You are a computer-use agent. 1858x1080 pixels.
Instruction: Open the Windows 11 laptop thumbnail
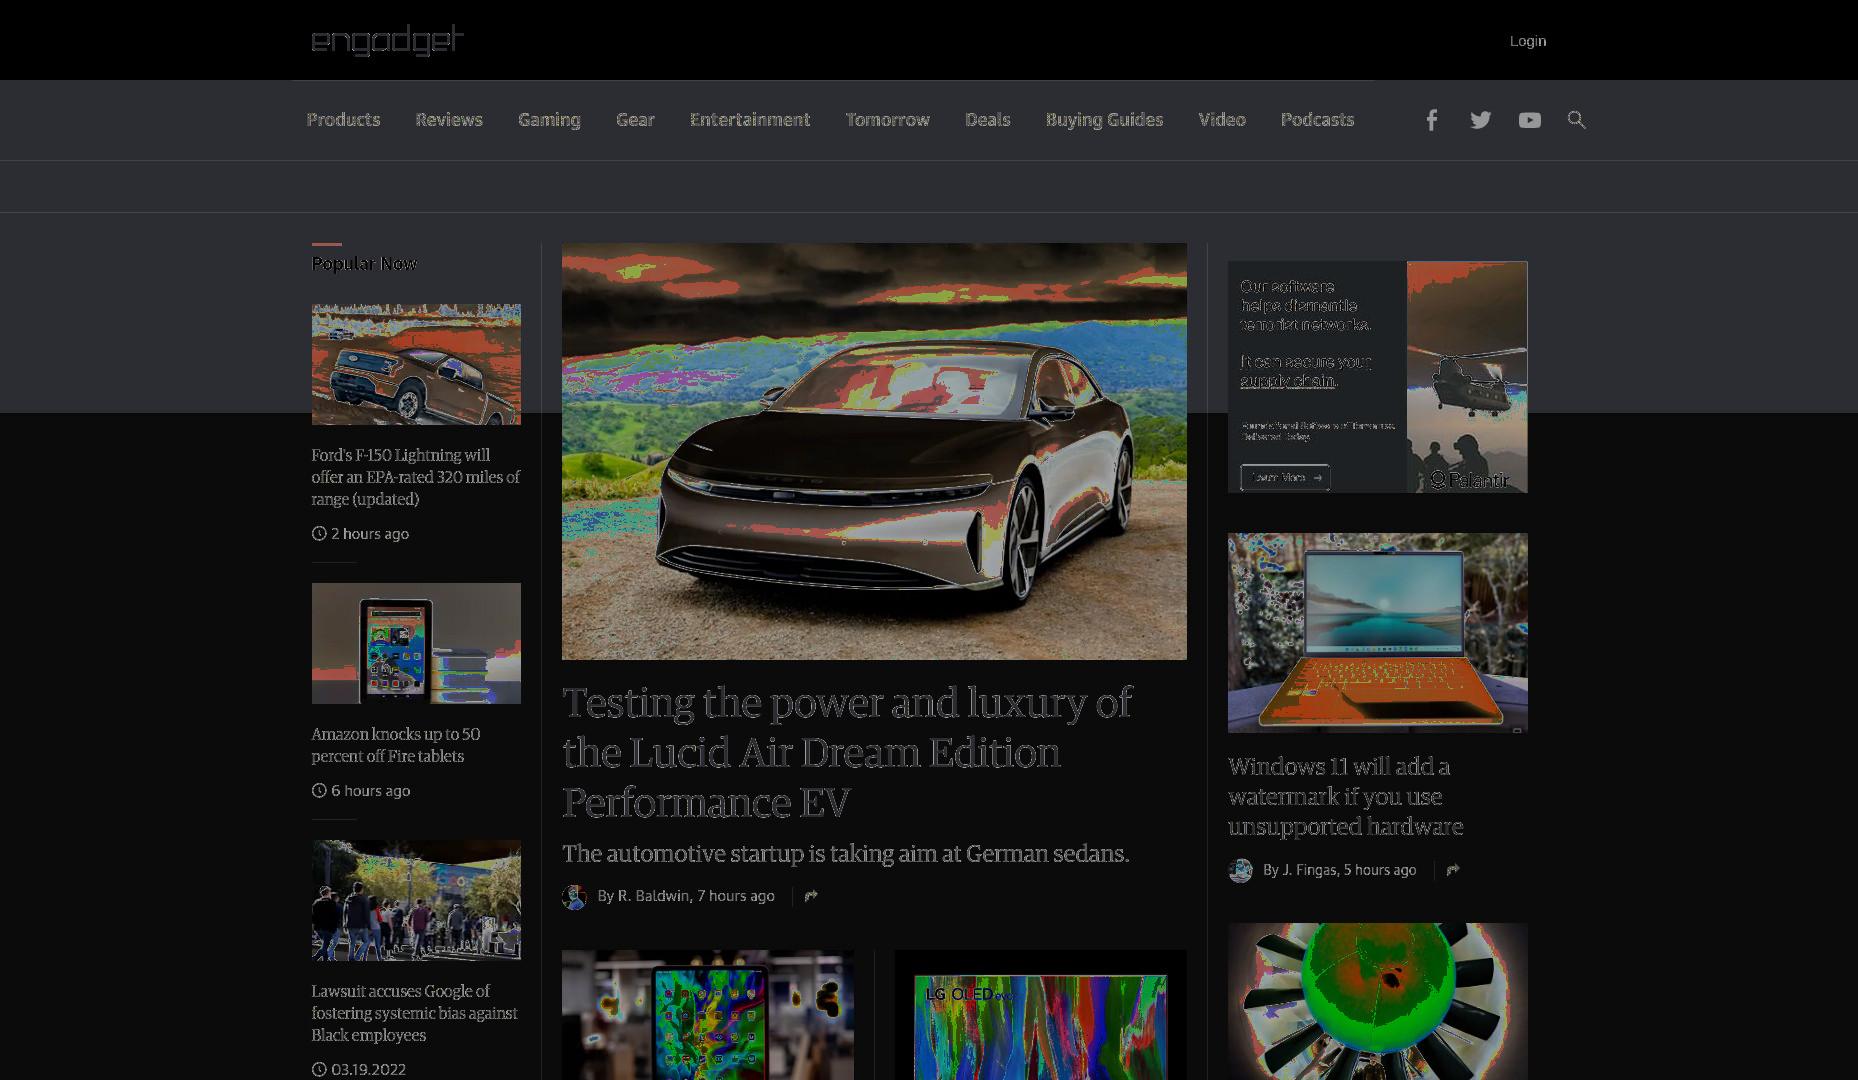pyautogui.click(x=1378, y=633)
